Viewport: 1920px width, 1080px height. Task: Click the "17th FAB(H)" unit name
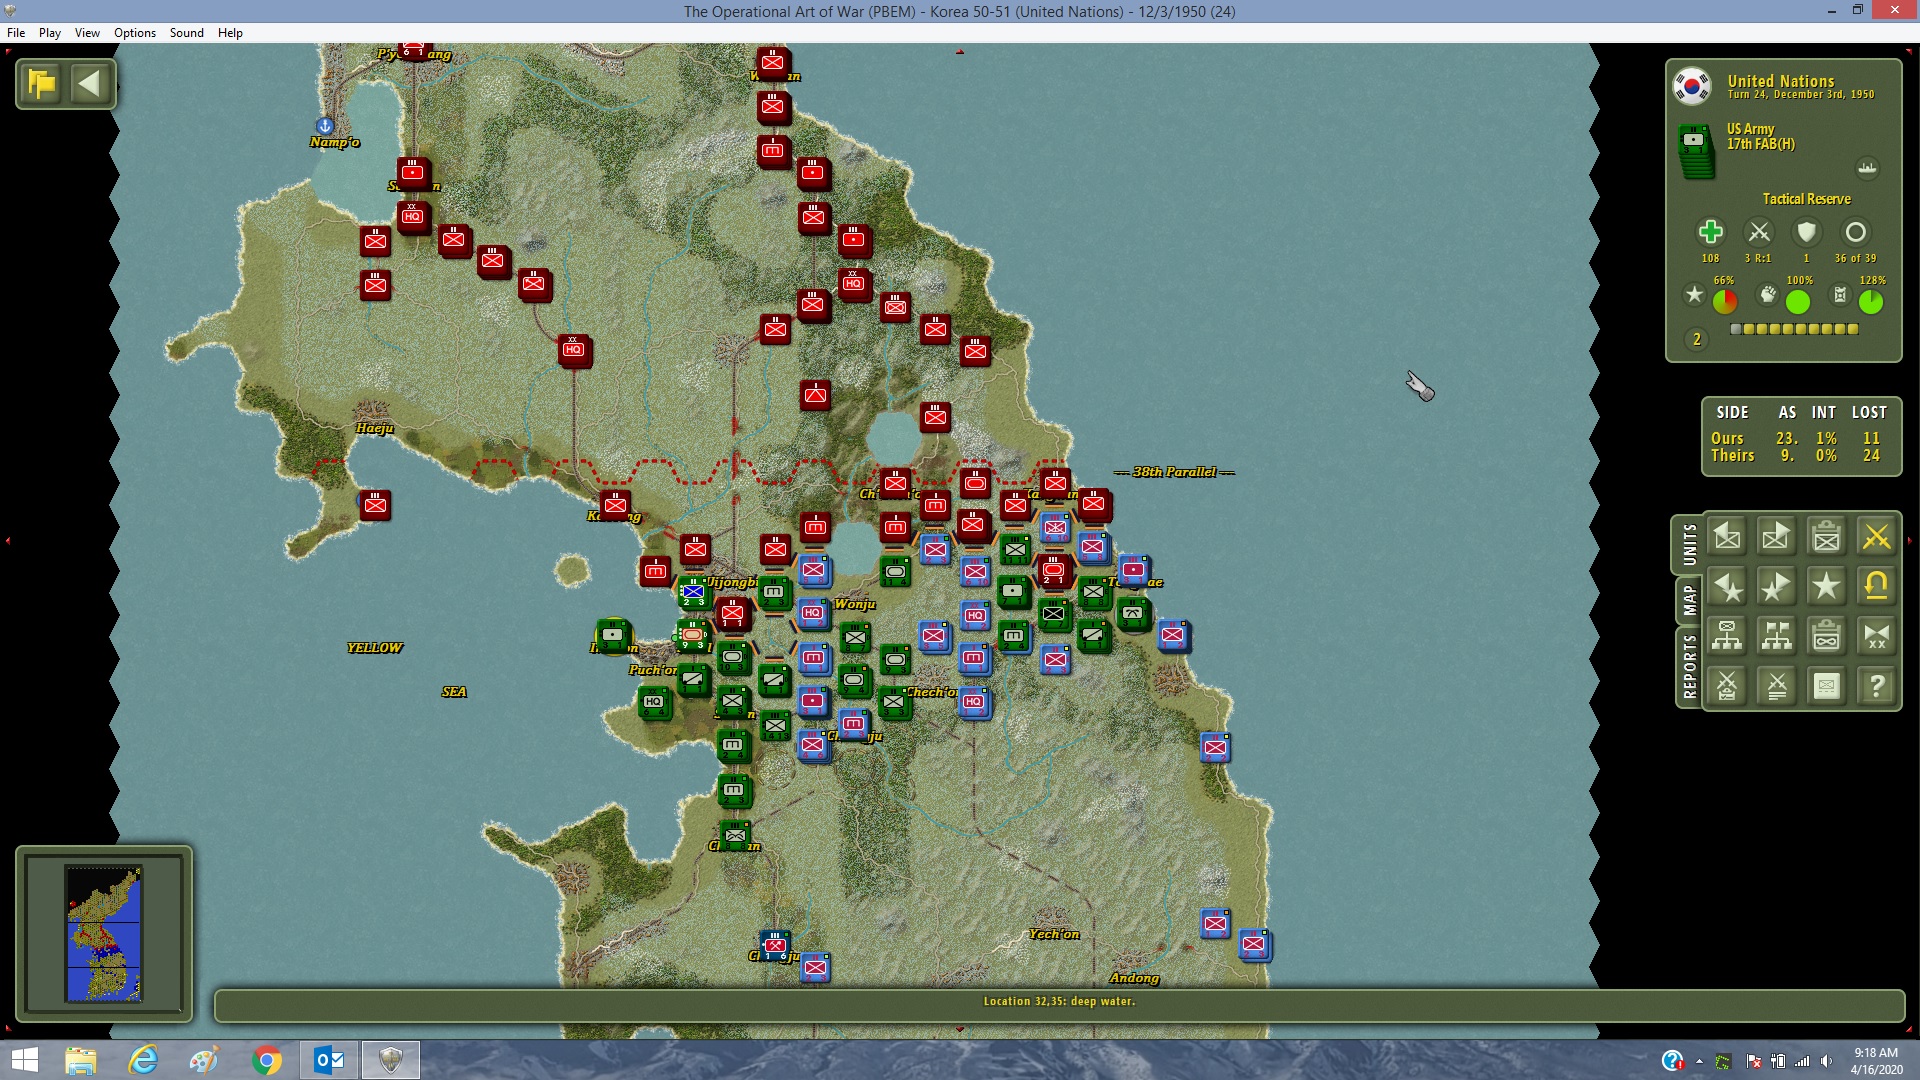(x=1761, y=144)
